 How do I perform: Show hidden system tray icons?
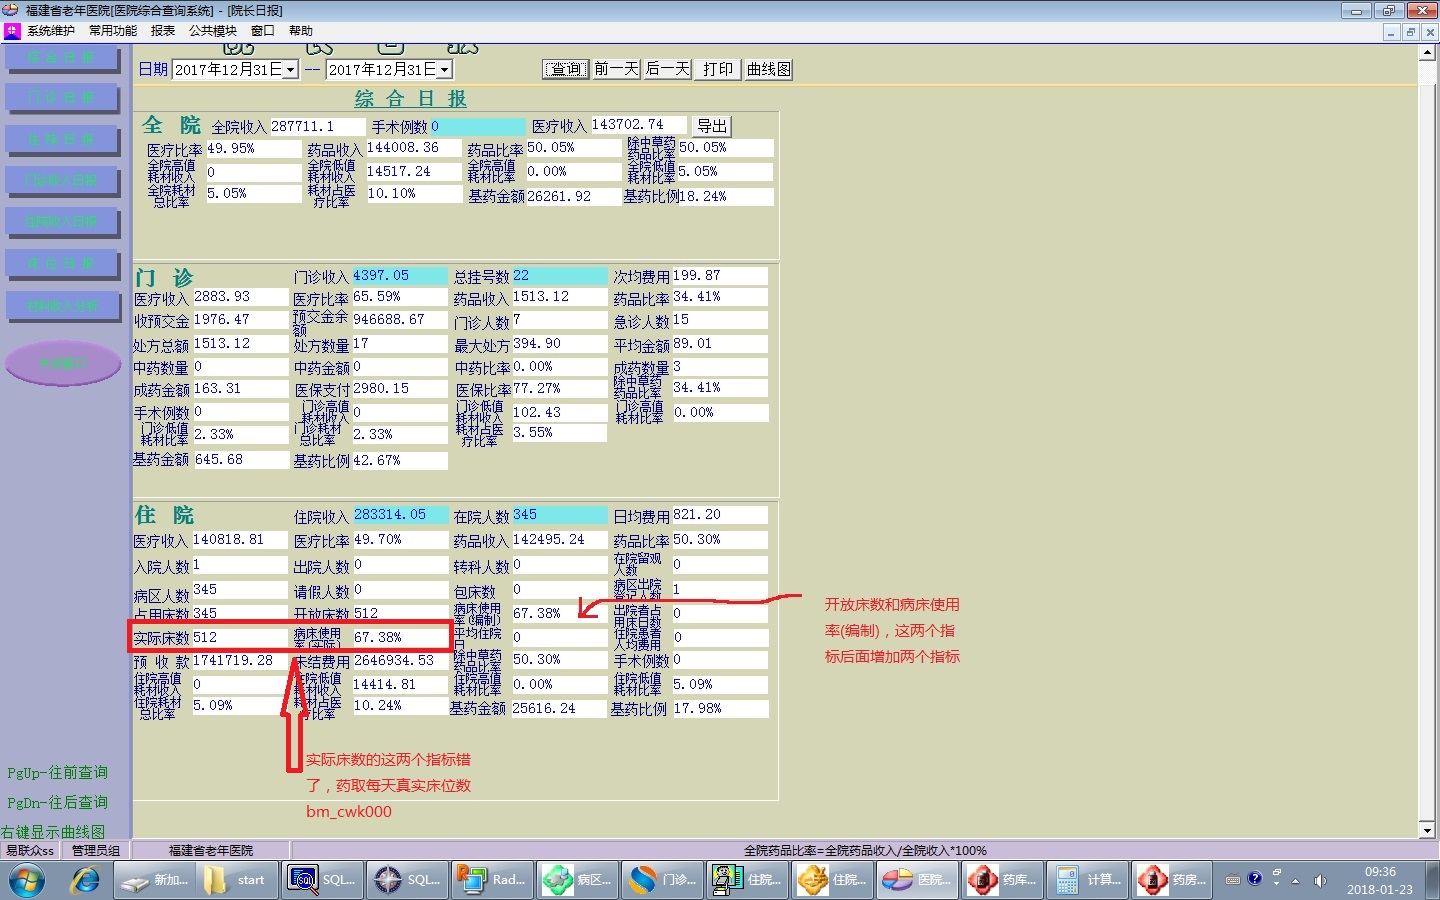[x=1296, y=881]
